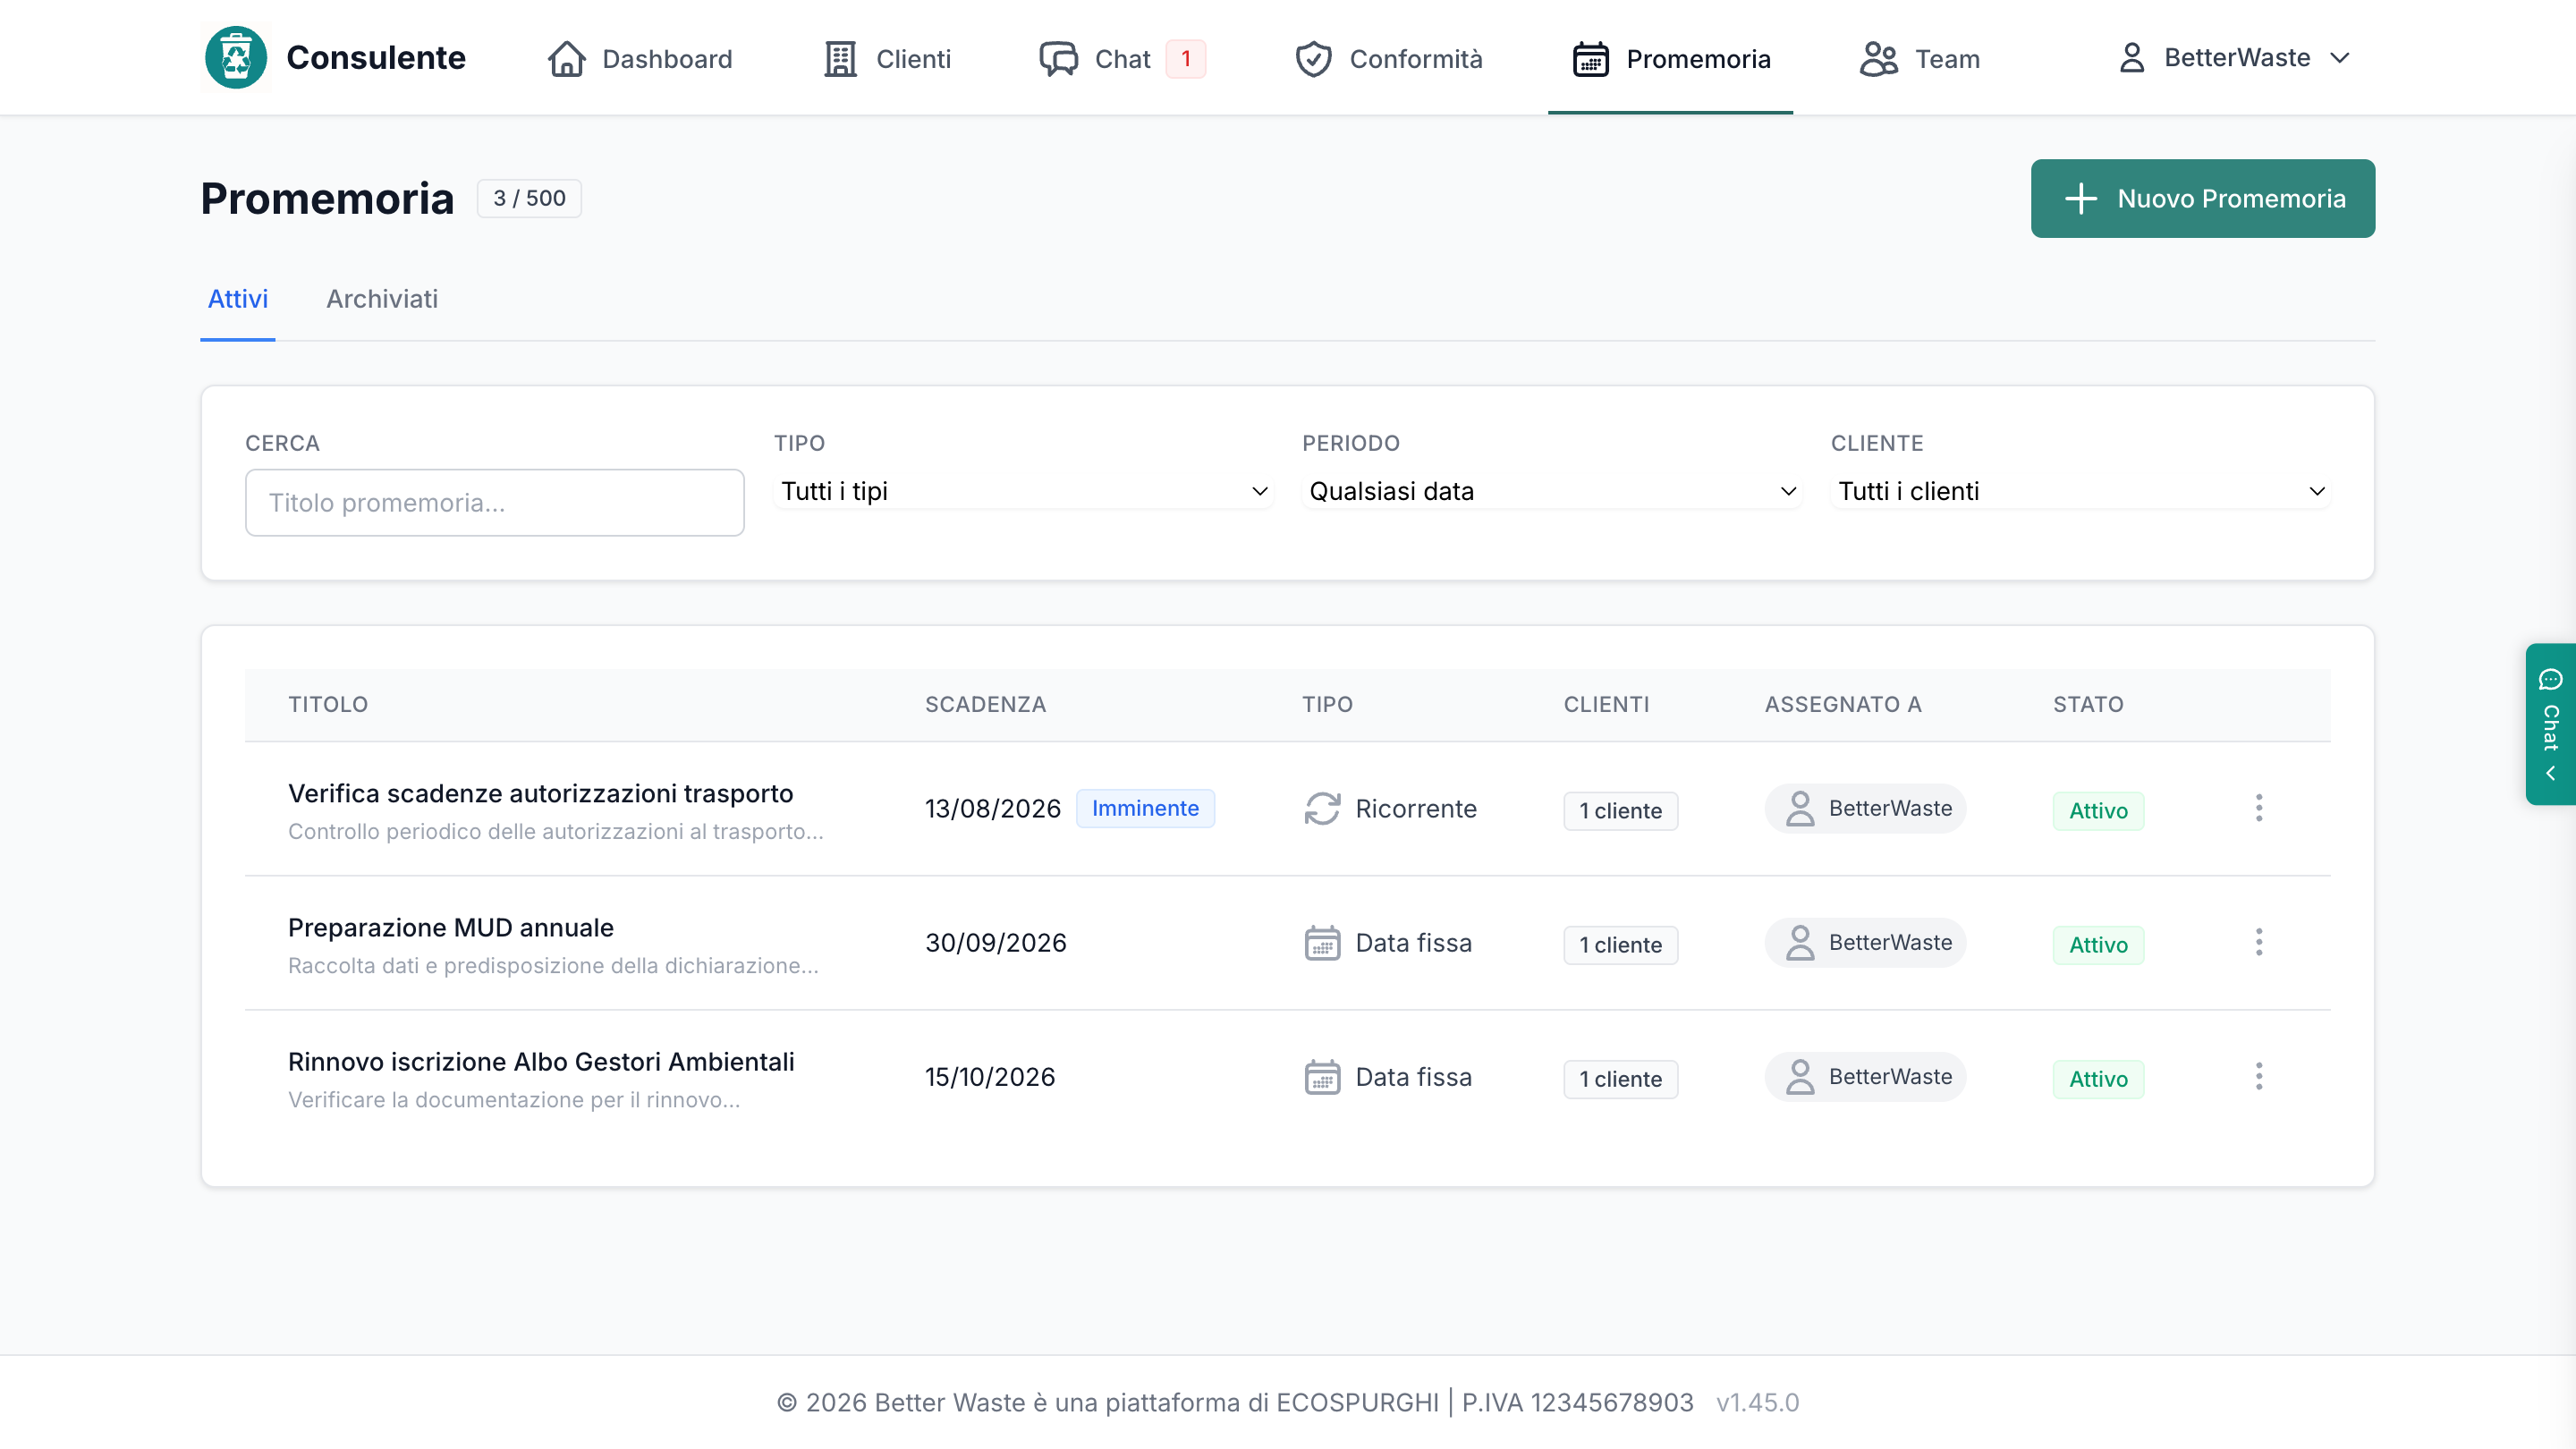
Task: Click the chat bubble icon on side Chat panel
Action: click(x=2550, y=679)
